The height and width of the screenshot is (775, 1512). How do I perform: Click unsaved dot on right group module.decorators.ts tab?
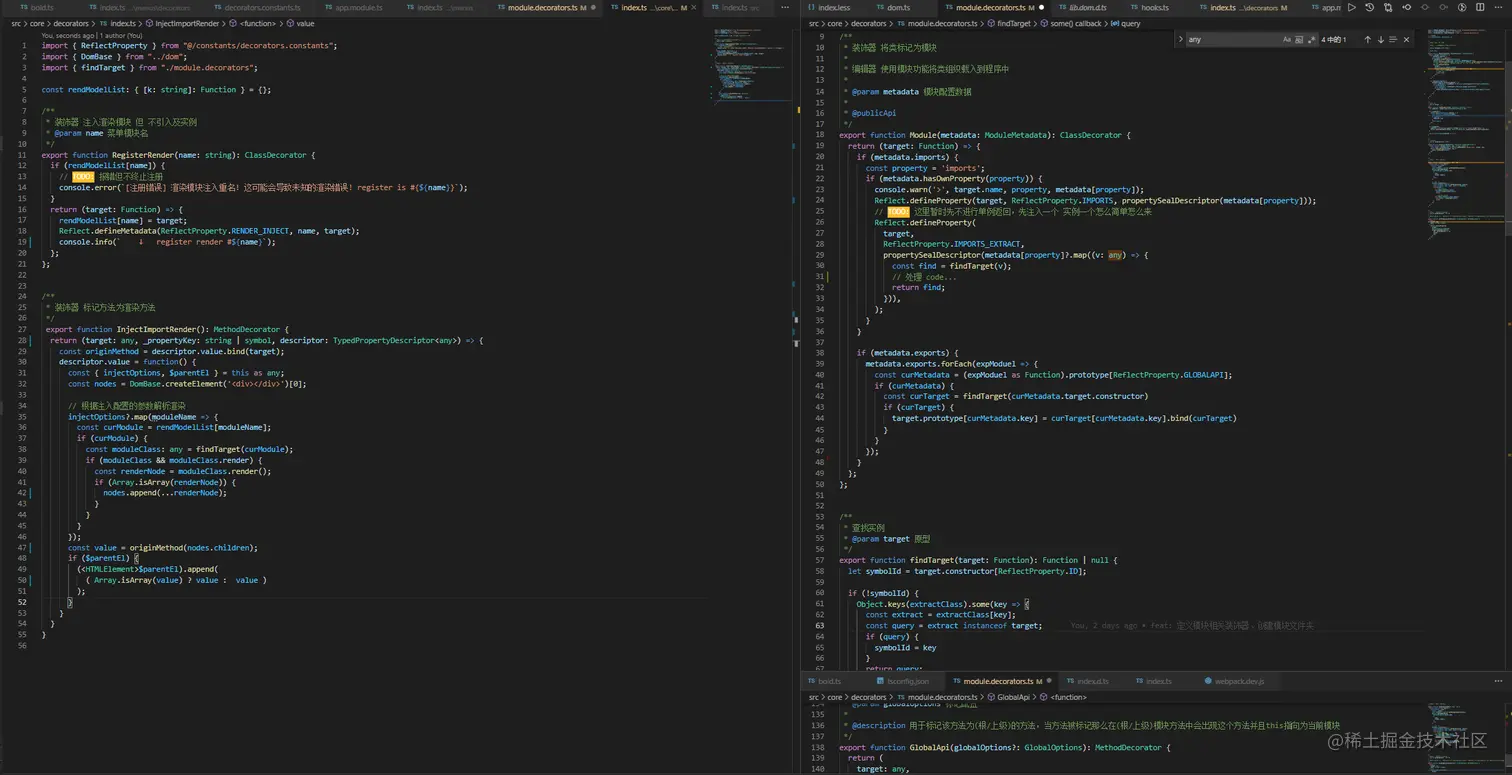click(1041, 8)
